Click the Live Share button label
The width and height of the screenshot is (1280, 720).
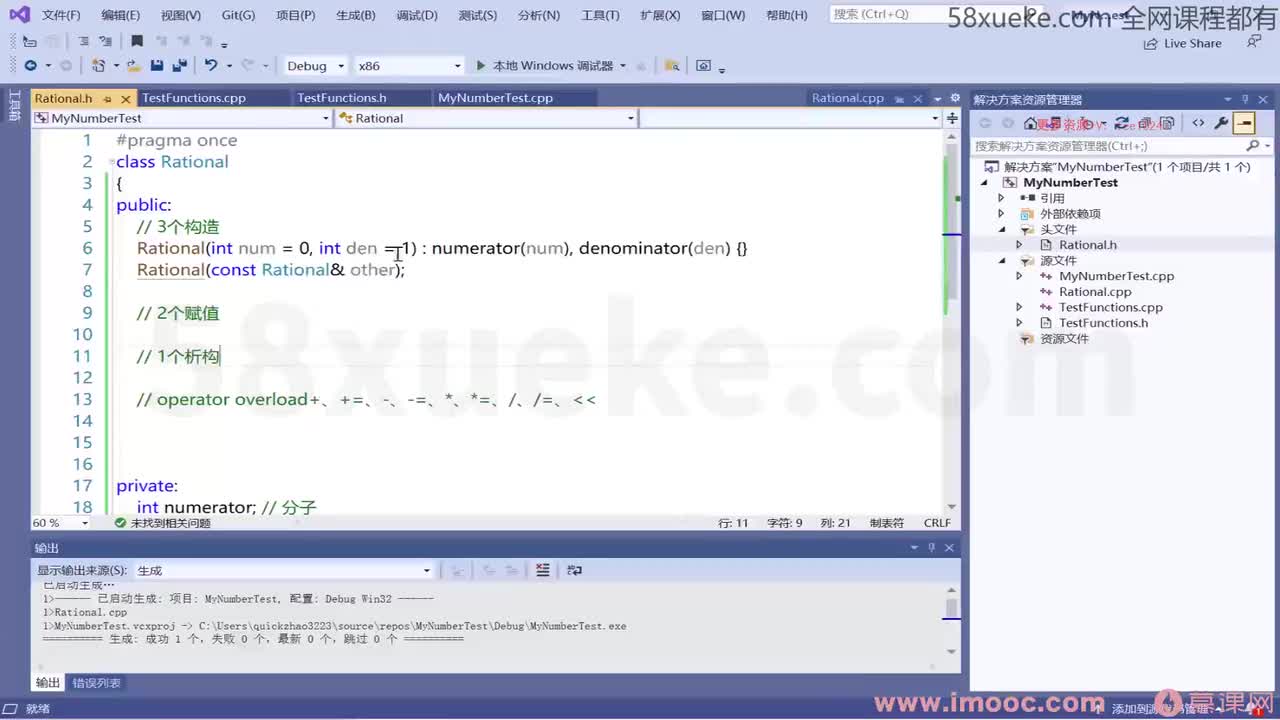[1192, 43]
